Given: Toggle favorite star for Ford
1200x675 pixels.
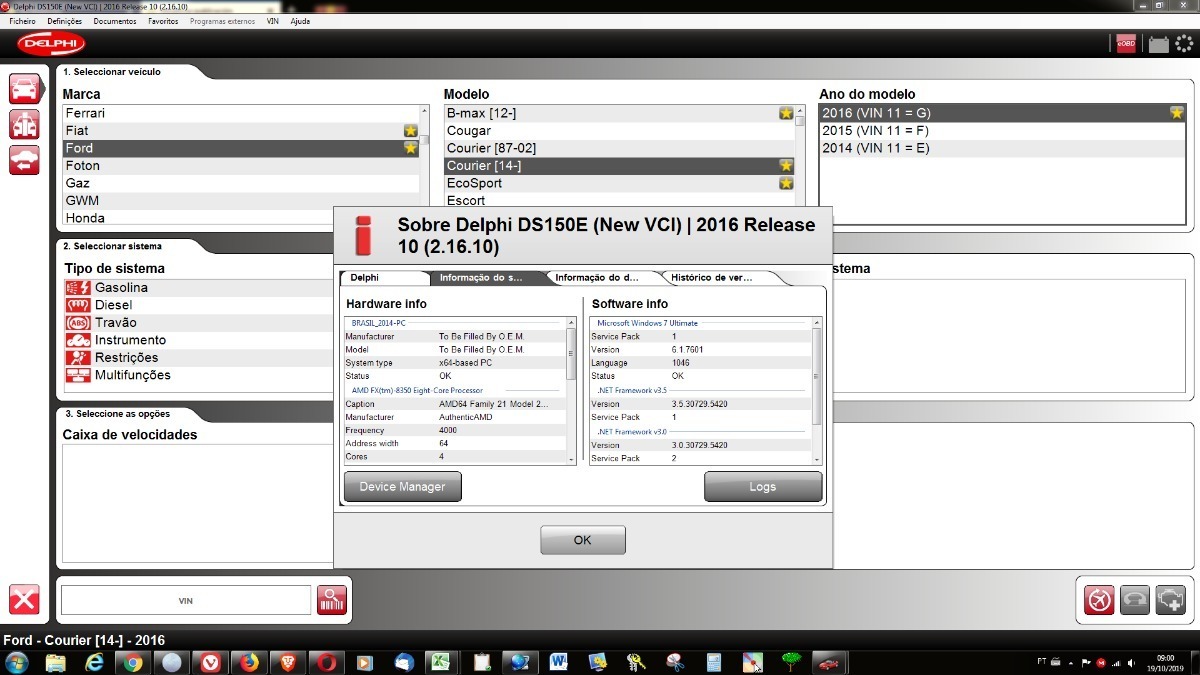Looking at the screenshot, I should 410,148.
